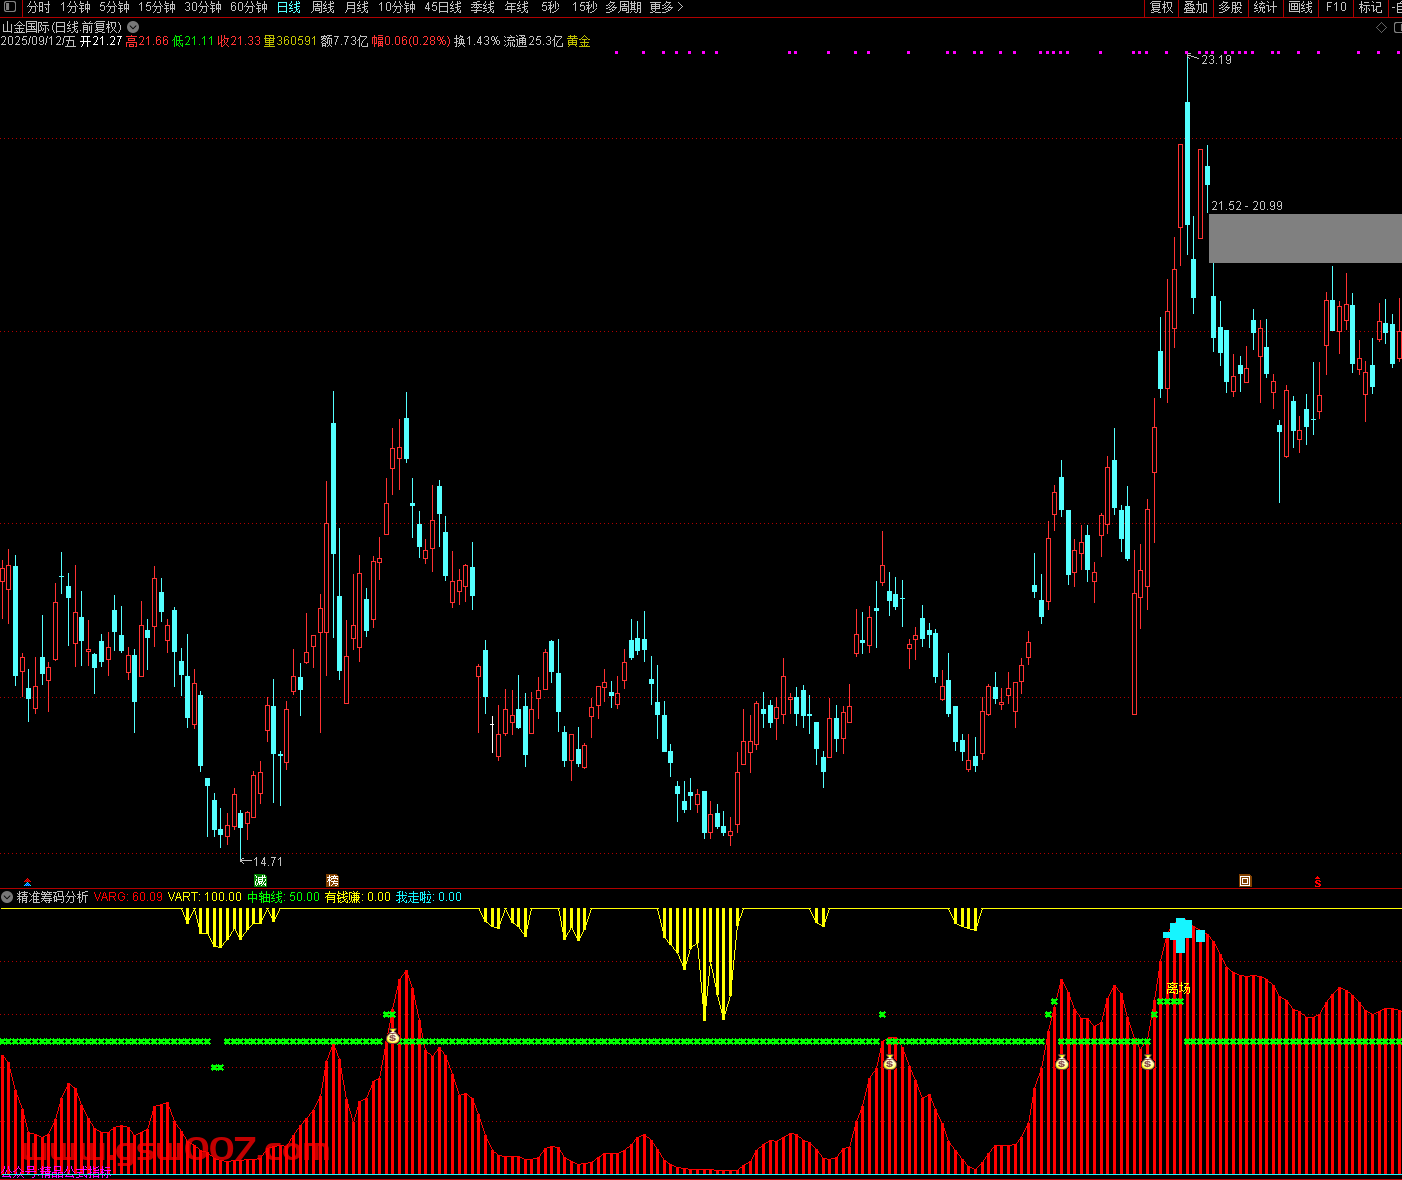Select the 1分钟 period tab
Image resolution: width=1402 pixels, height=1180 pixels.
click(x=75, y=7)
